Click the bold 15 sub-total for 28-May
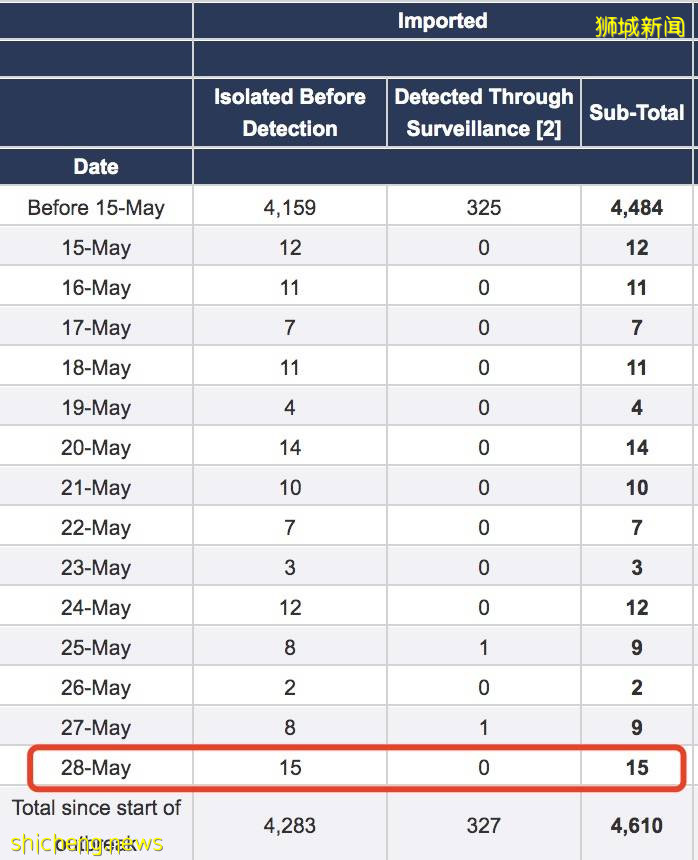This screenshot has height=860, width=698. 637,768
